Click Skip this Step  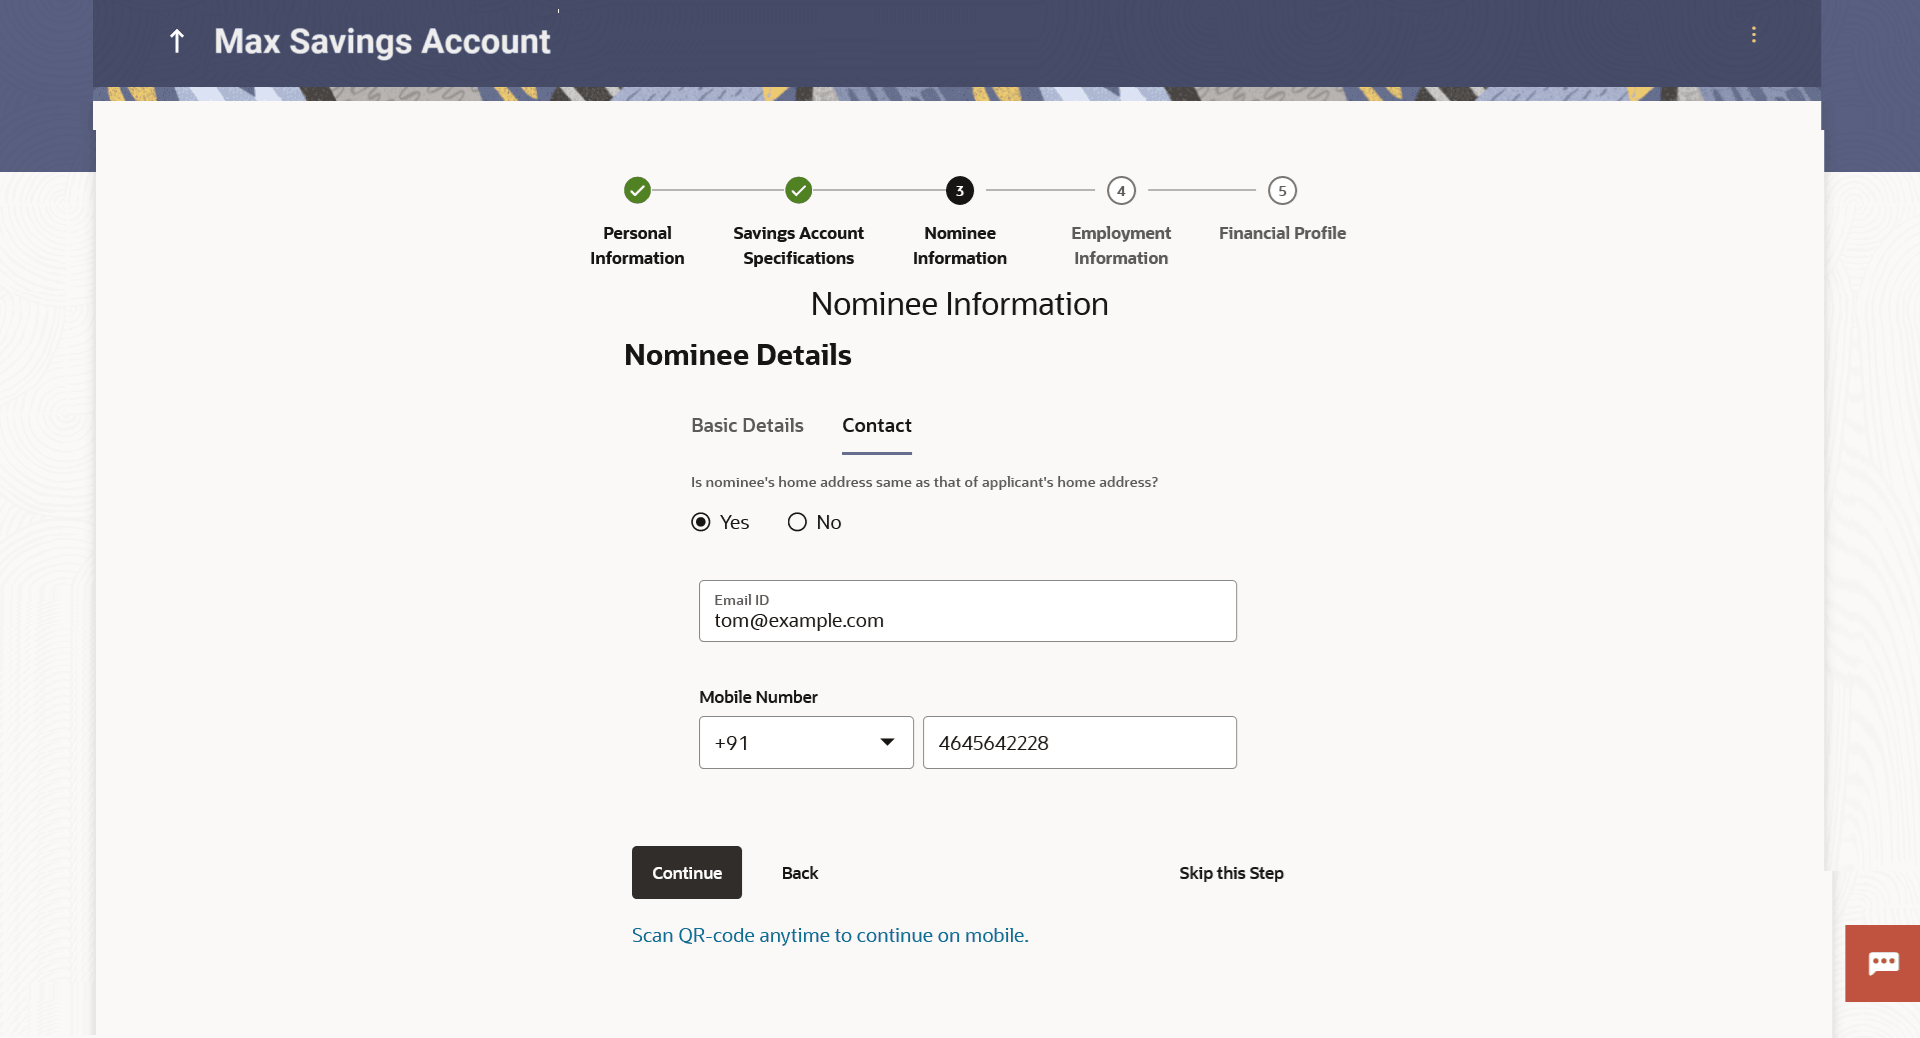point(1231,873)
